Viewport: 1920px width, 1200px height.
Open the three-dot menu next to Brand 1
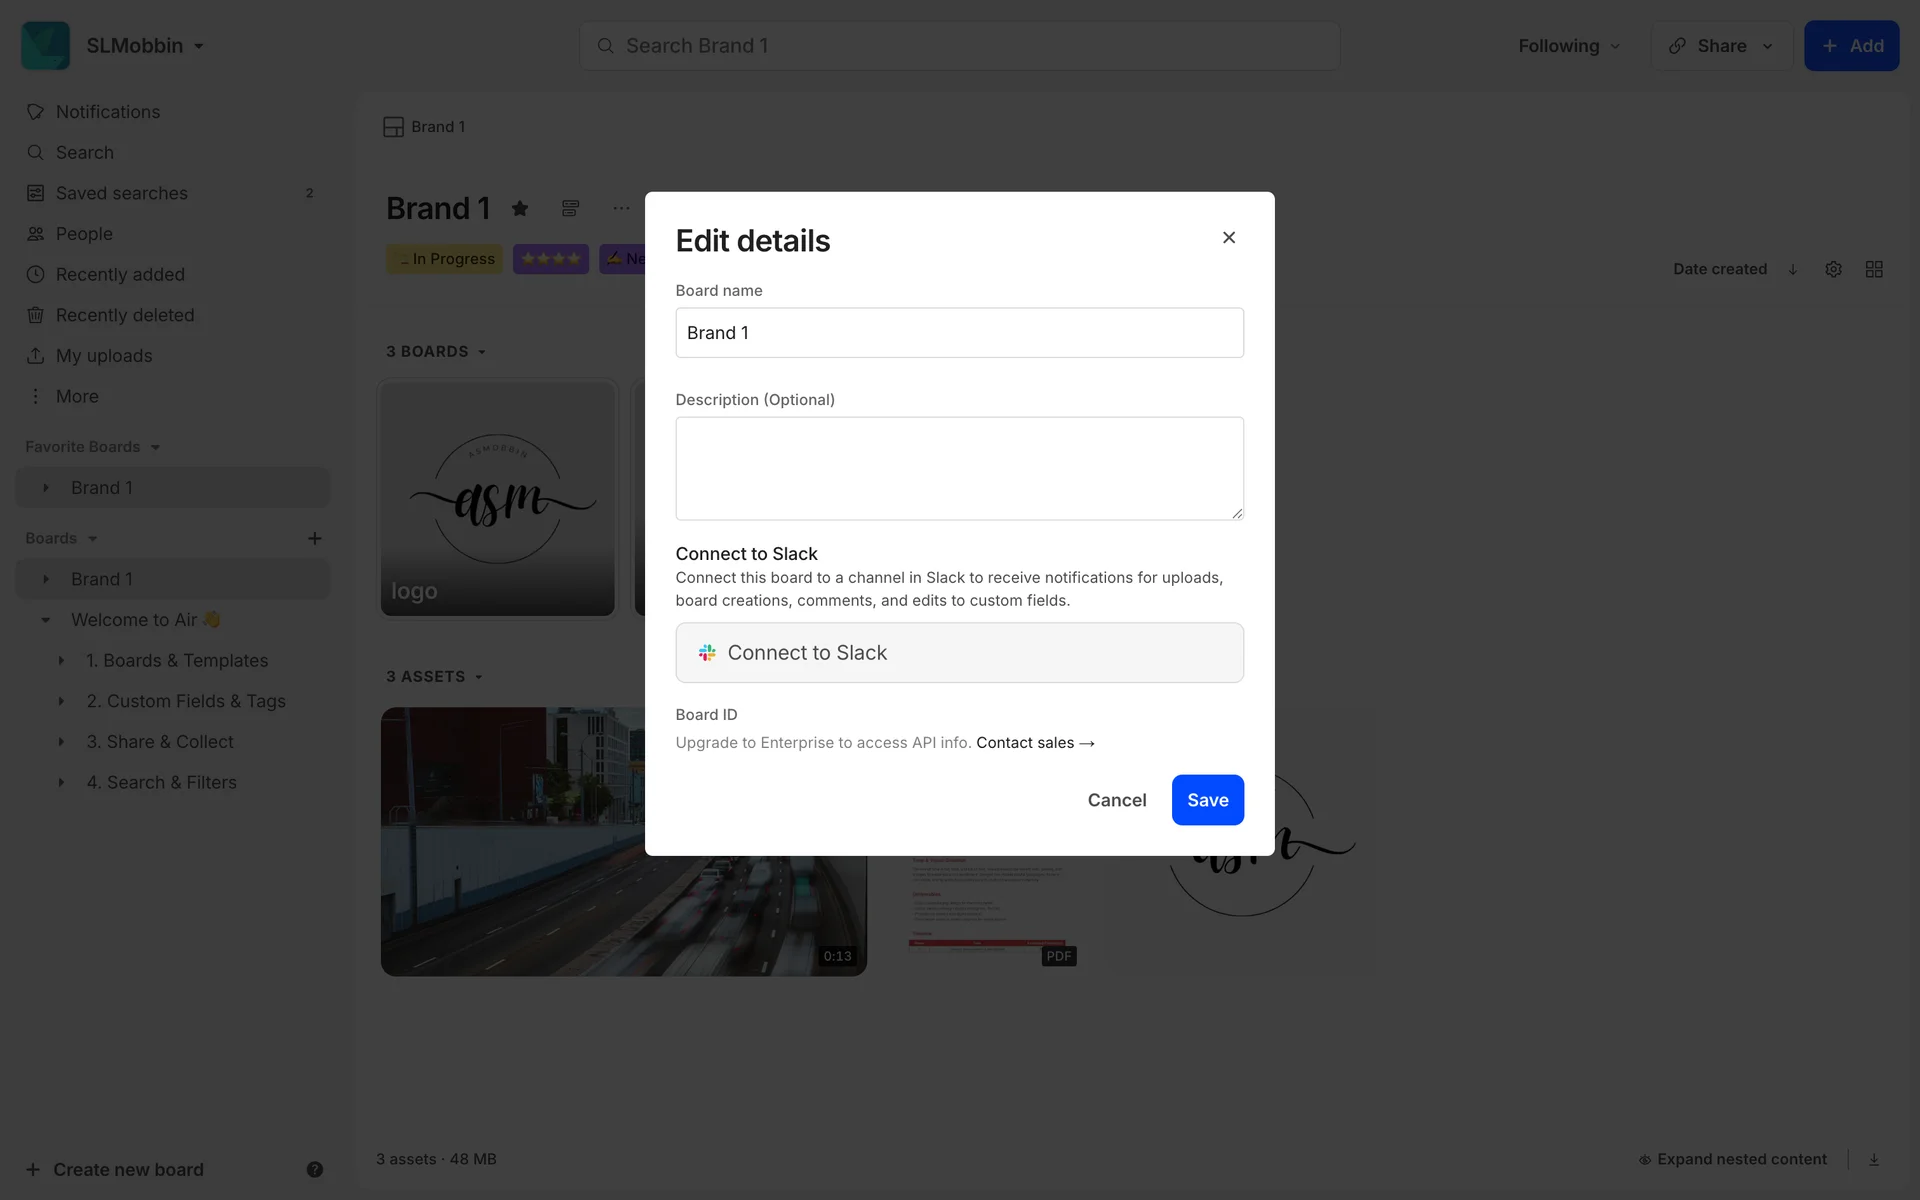click(x=621, y=208)
